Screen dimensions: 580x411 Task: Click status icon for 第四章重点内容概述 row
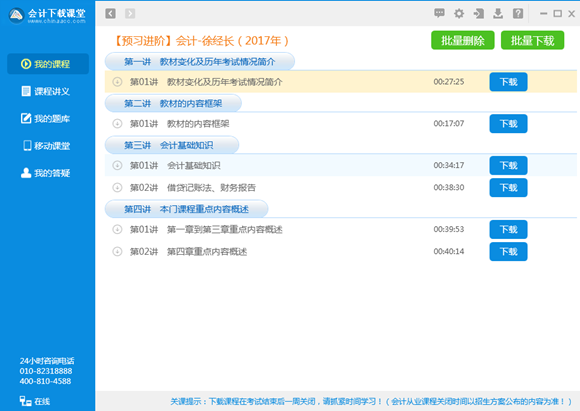(117, 252)
